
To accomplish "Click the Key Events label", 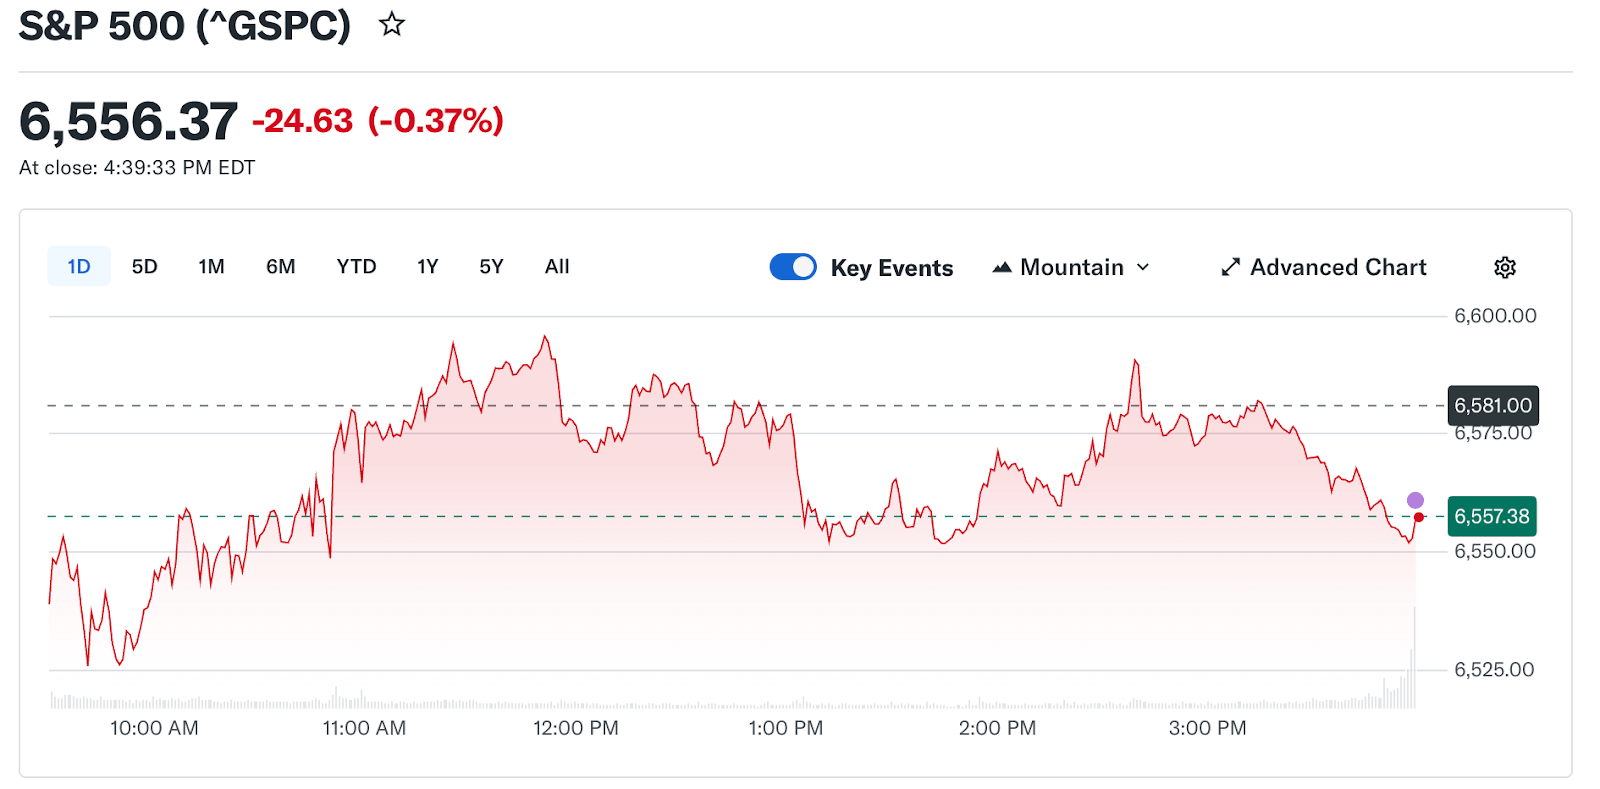I will click(892, 268).
